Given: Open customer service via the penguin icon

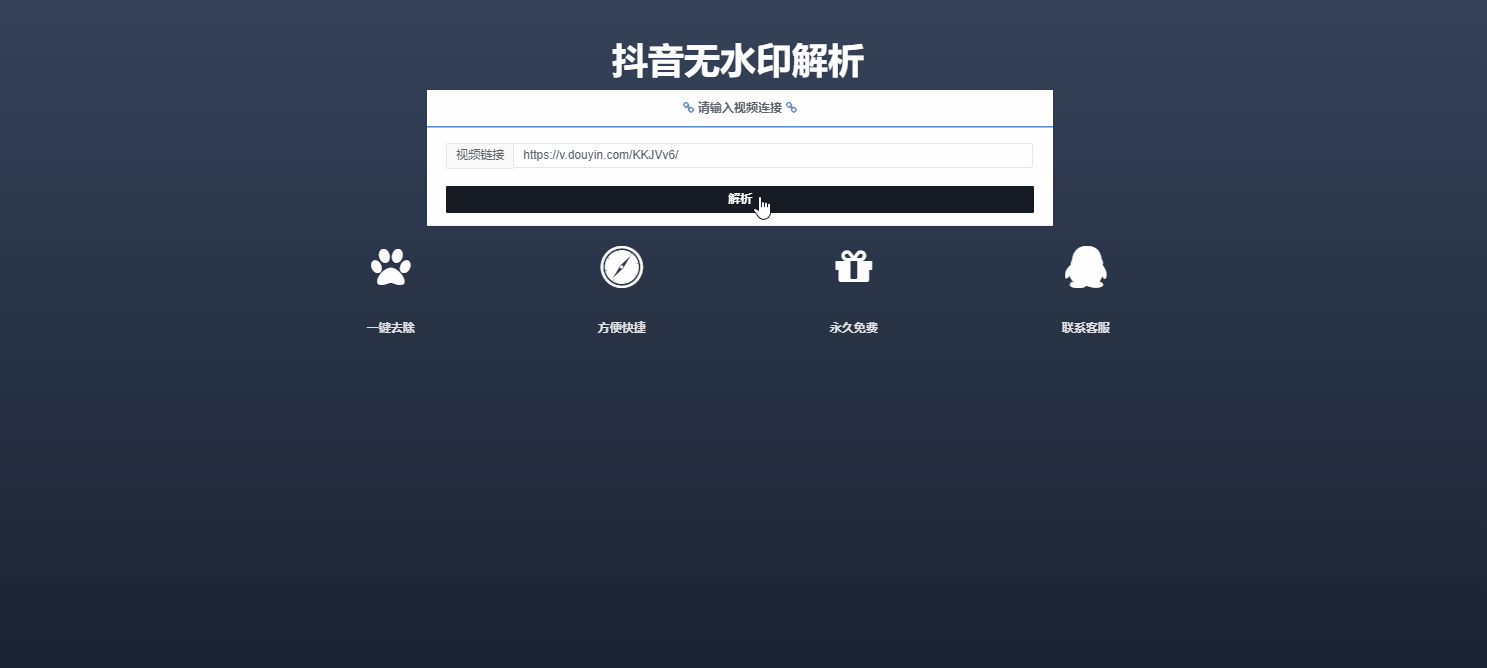Looking at the screenshot, I should click(1085, 266).
